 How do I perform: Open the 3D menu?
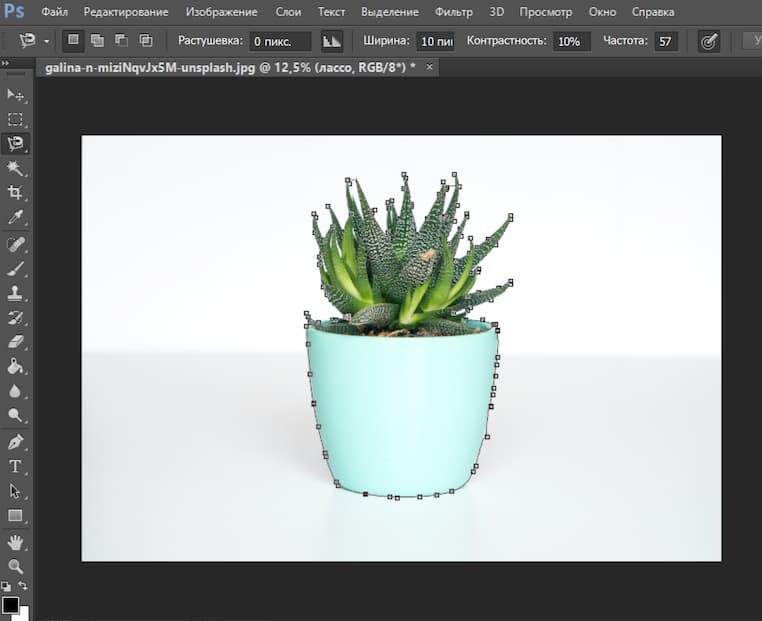496,12
